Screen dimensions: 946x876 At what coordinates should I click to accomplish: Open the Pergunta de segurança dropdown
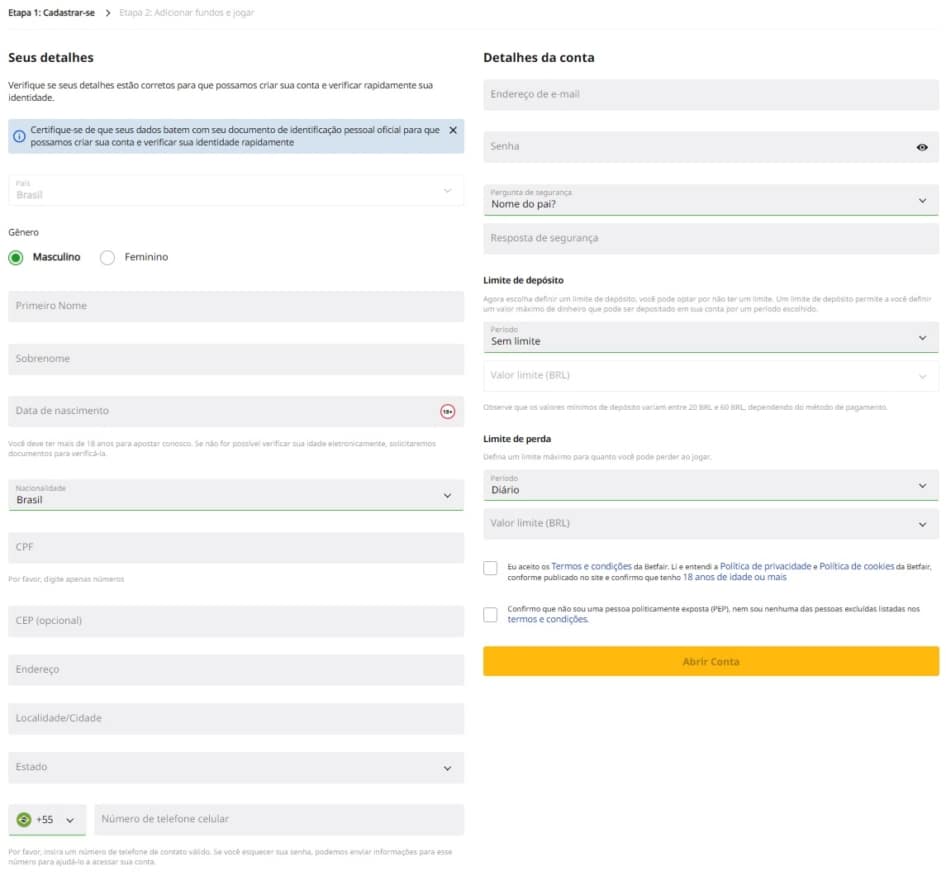click(711, 200)
